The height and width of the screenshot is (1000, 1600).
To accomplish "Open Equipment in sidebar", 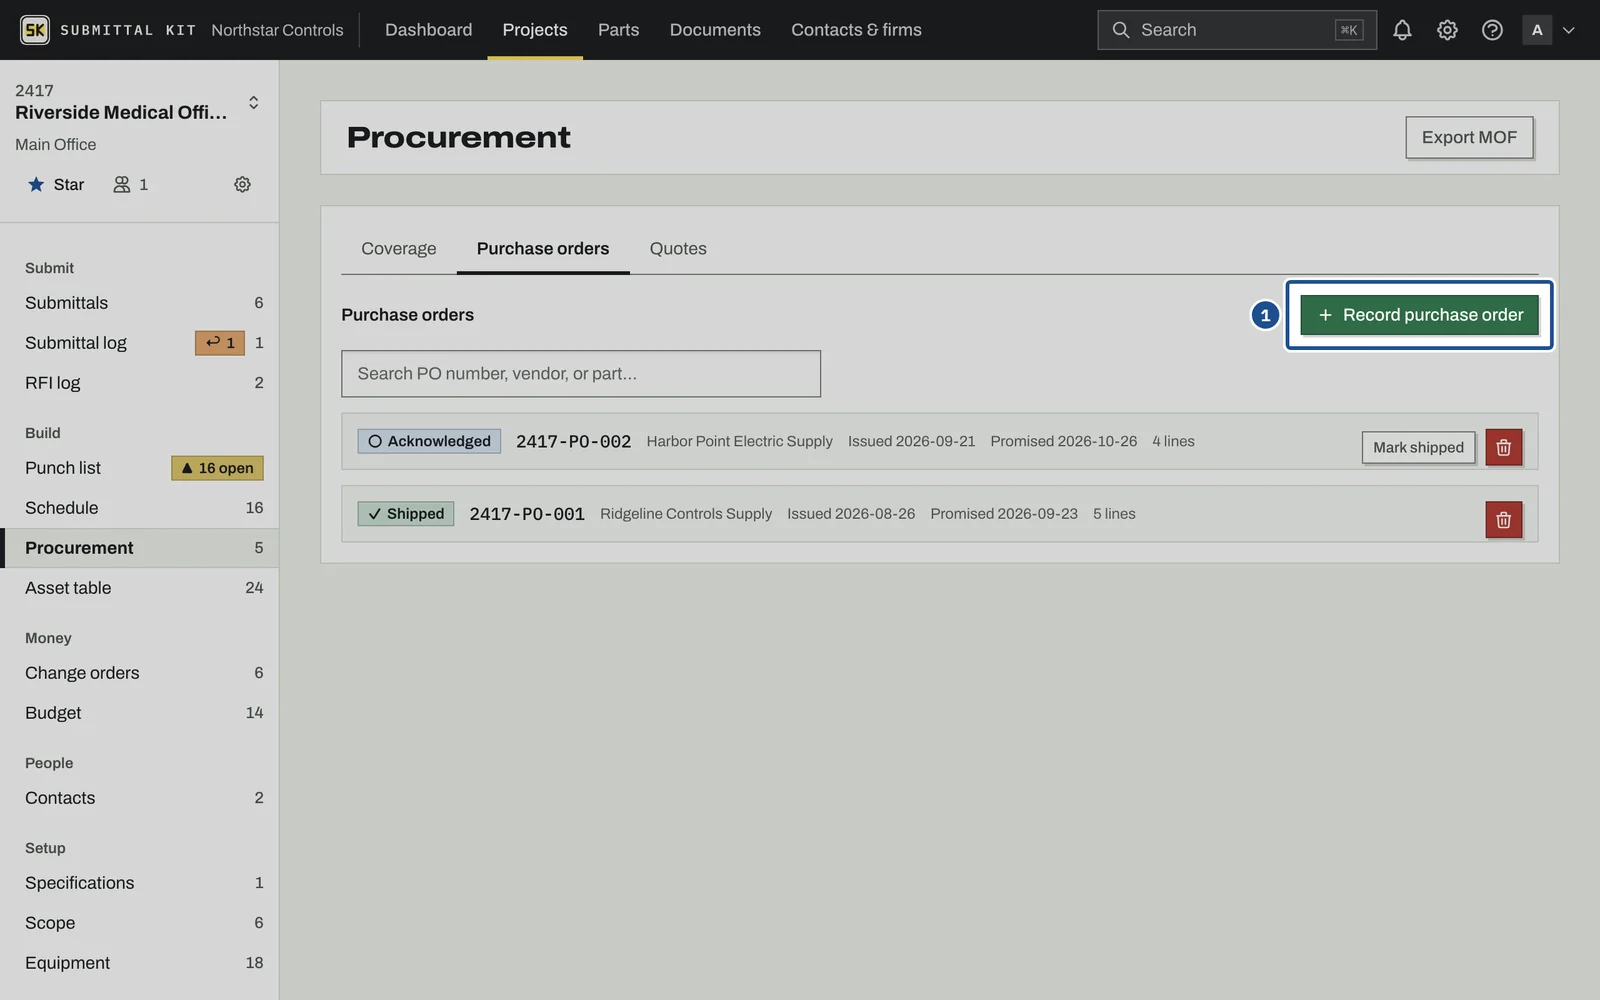I will [x=140, y=963].
